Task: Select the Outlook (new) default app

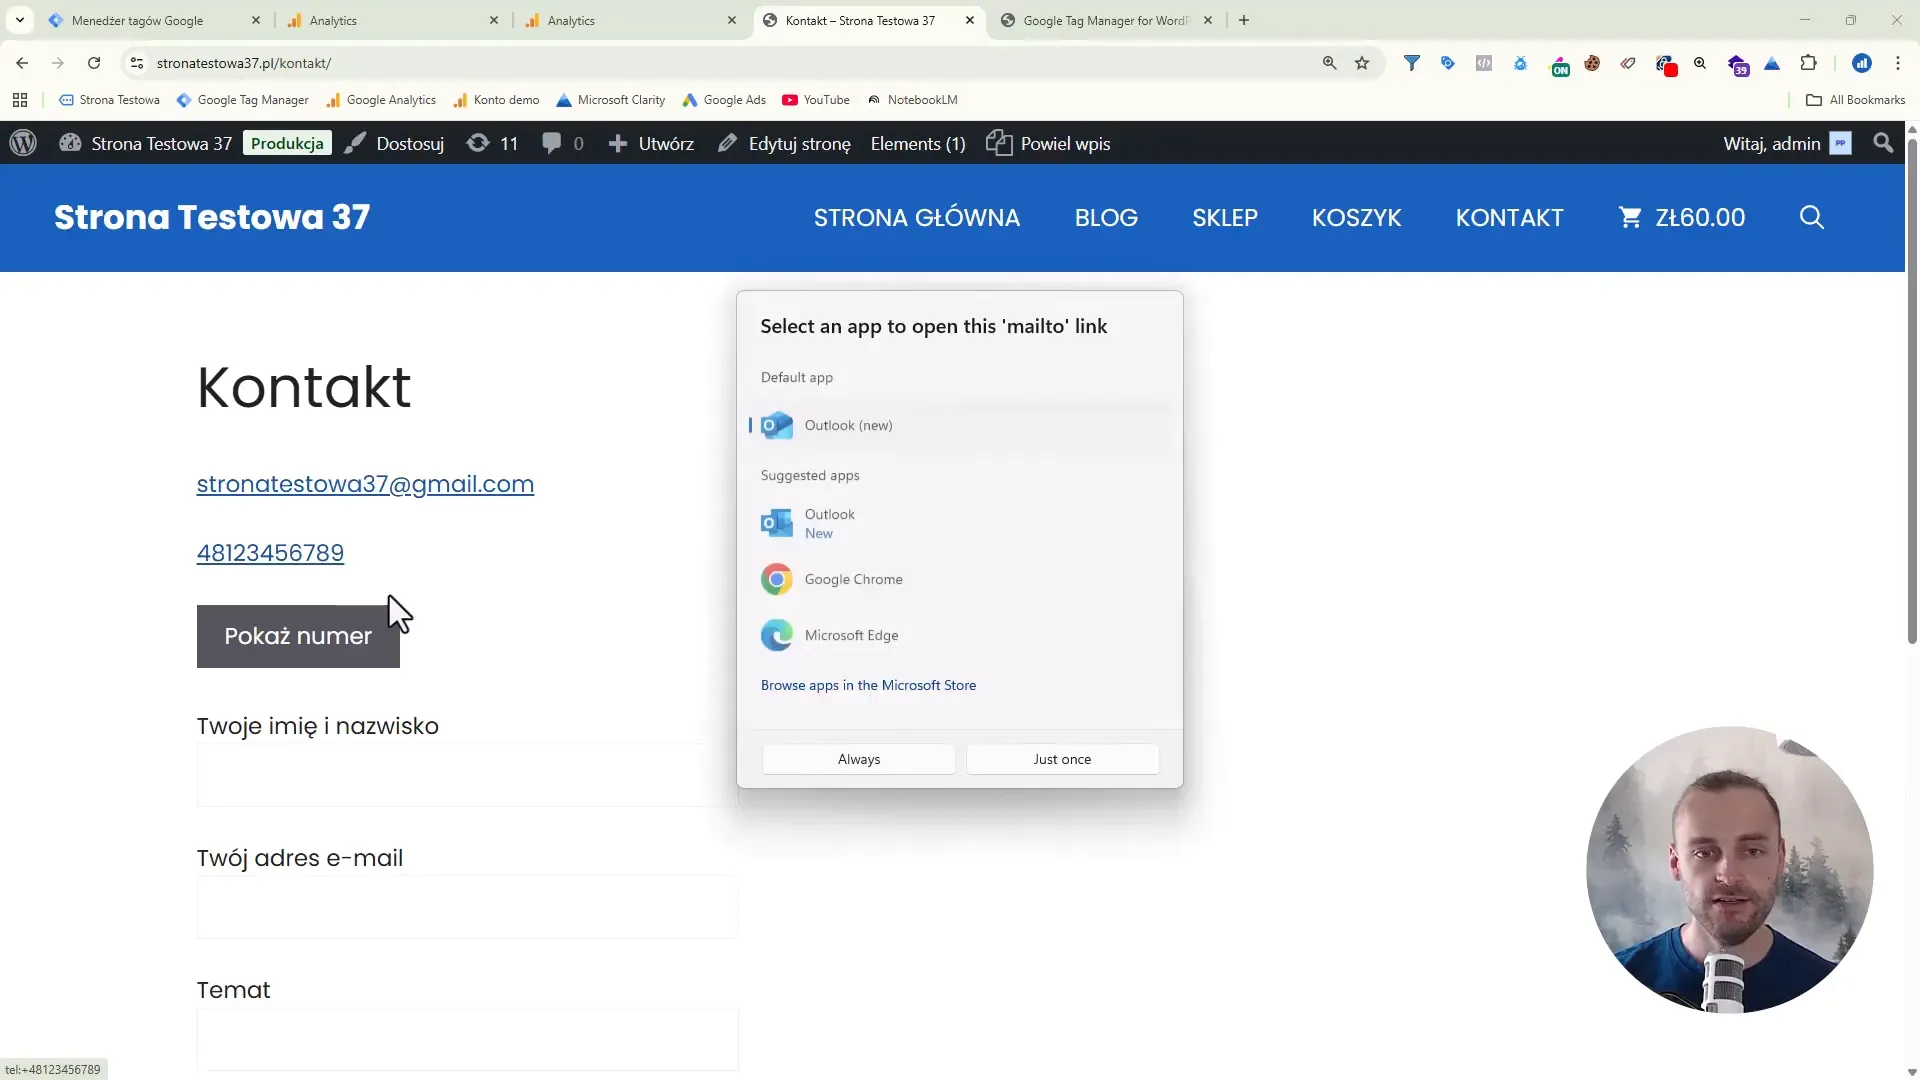Action: pyautogui.click(x=959, y=425)
